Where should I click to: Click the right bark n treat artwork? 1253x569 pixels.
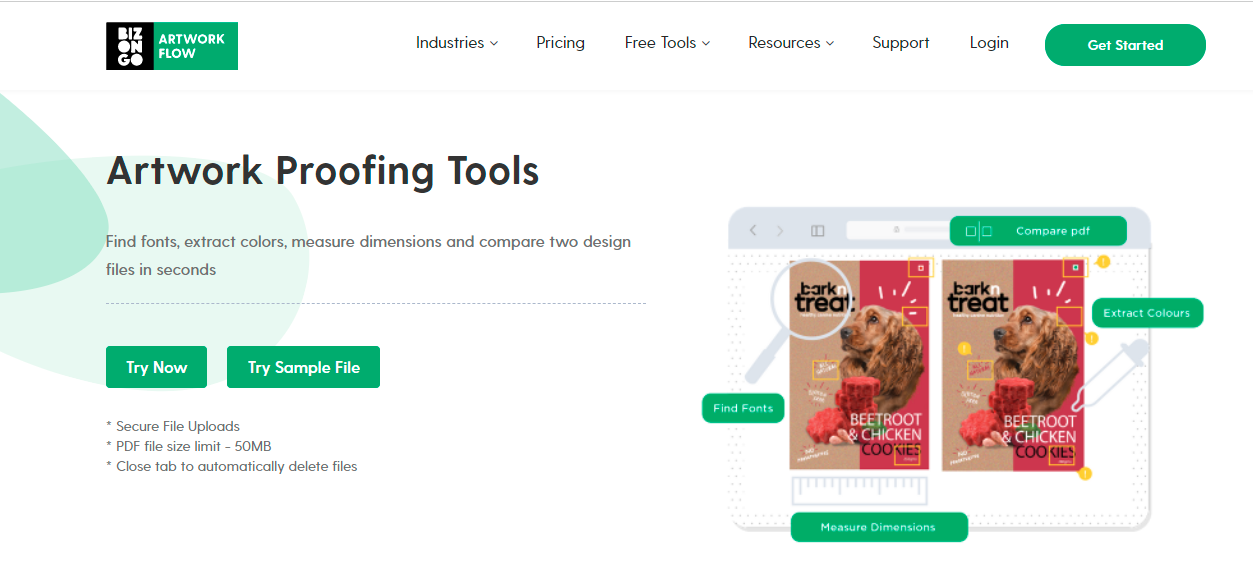(1013, 365)
